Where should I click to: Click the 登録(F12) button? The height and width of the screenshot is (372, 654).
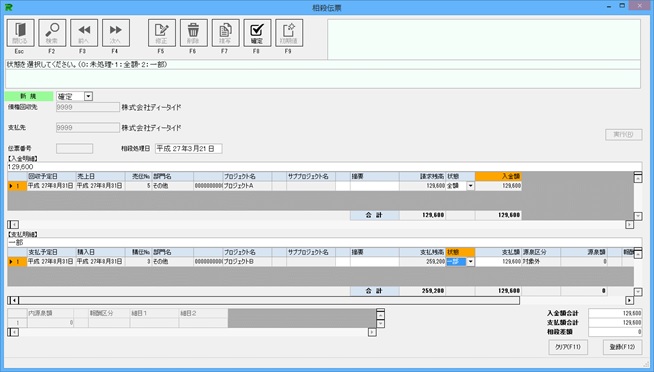(622, 347)
